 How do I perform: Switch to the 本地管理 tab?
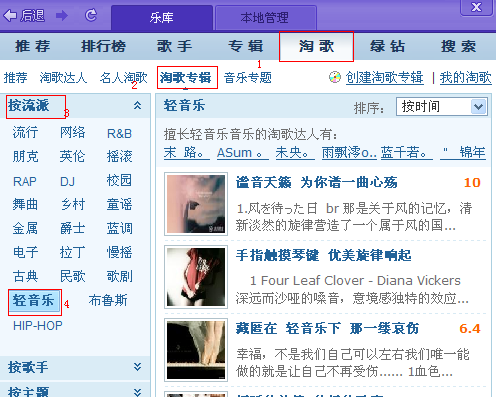[266, 18]
